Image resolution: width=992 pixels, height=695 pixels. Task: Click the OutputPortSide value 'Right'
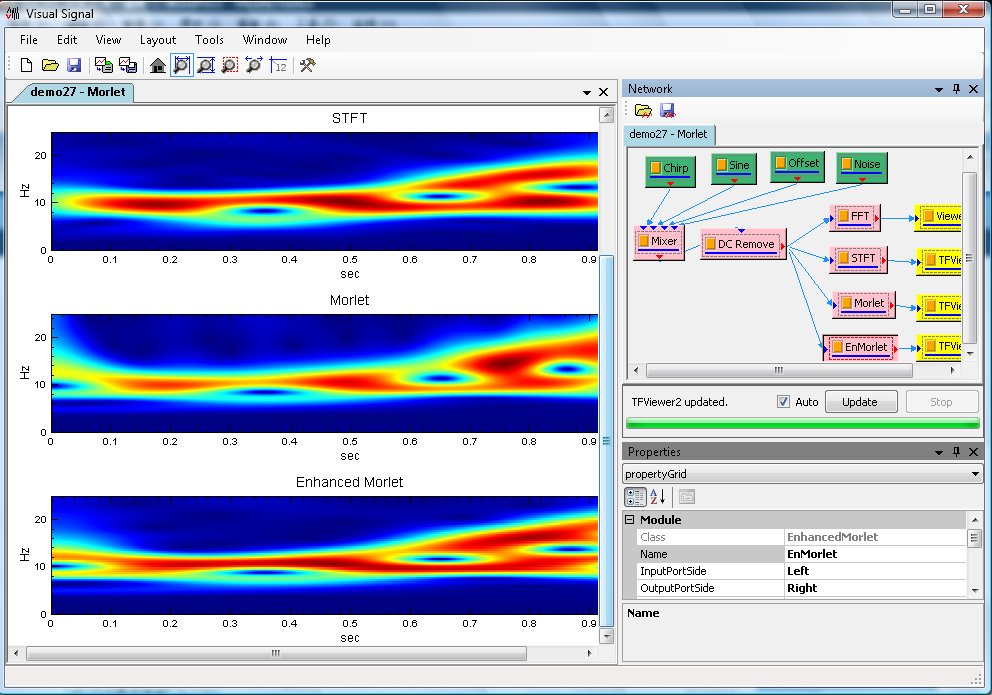tap(874, 588)
